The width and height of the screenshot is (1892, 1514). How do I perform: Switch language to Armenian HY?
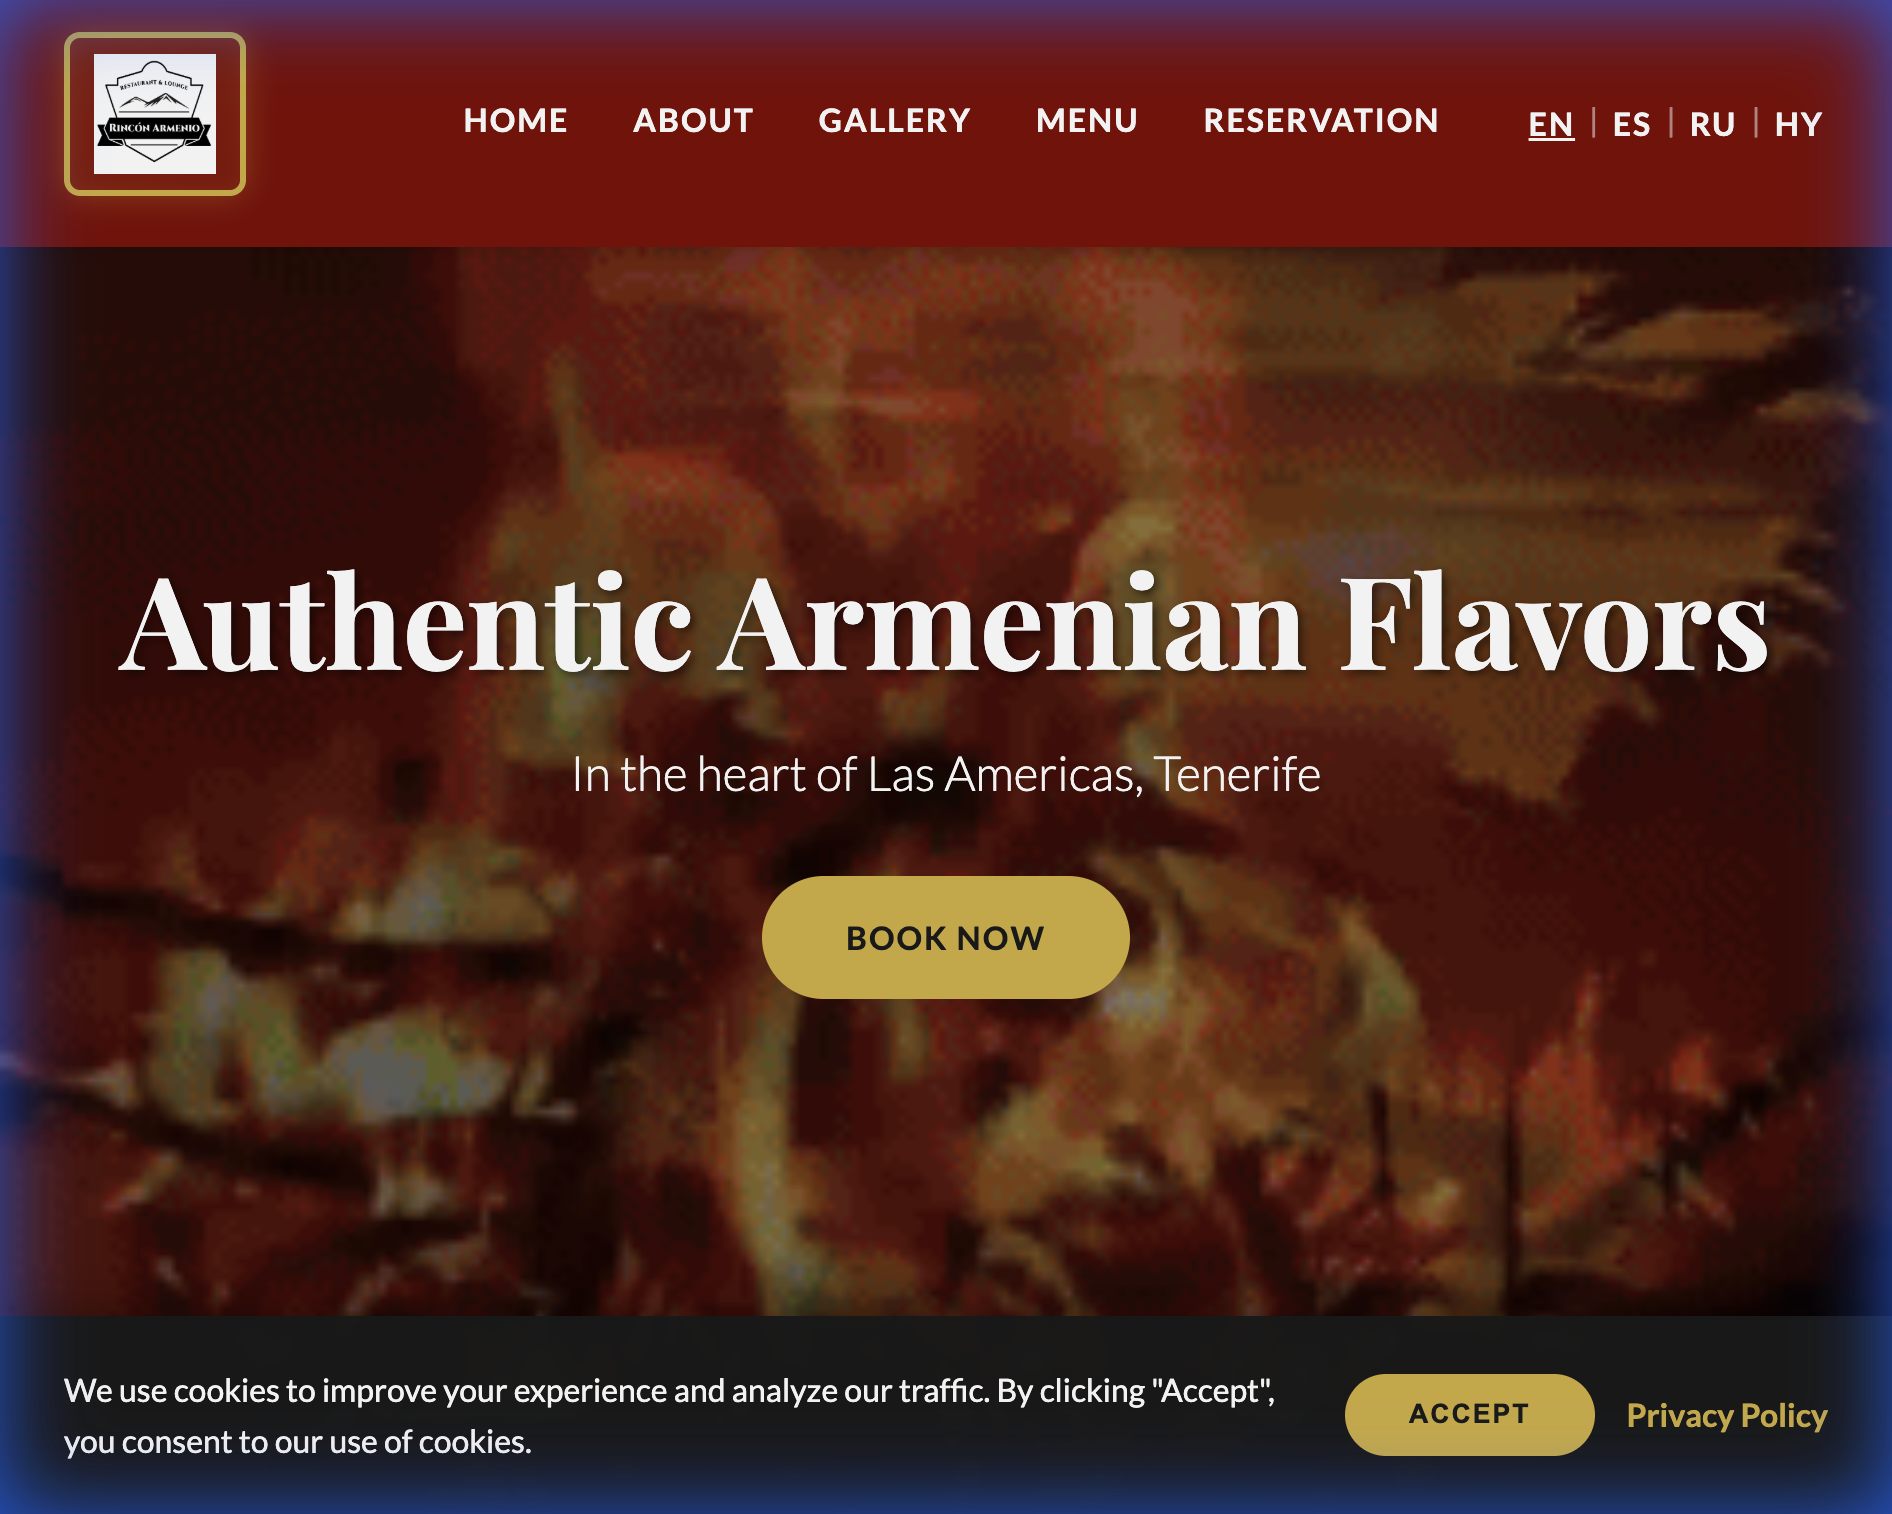[1798, 124]
